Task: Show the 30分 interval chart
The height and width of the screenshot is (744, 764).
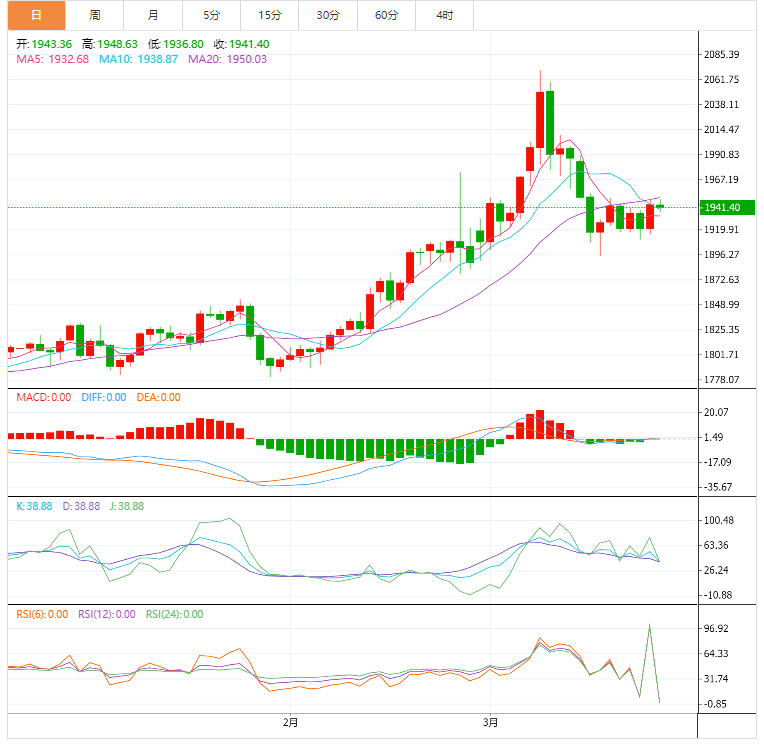Action: [x=327, y=15]
